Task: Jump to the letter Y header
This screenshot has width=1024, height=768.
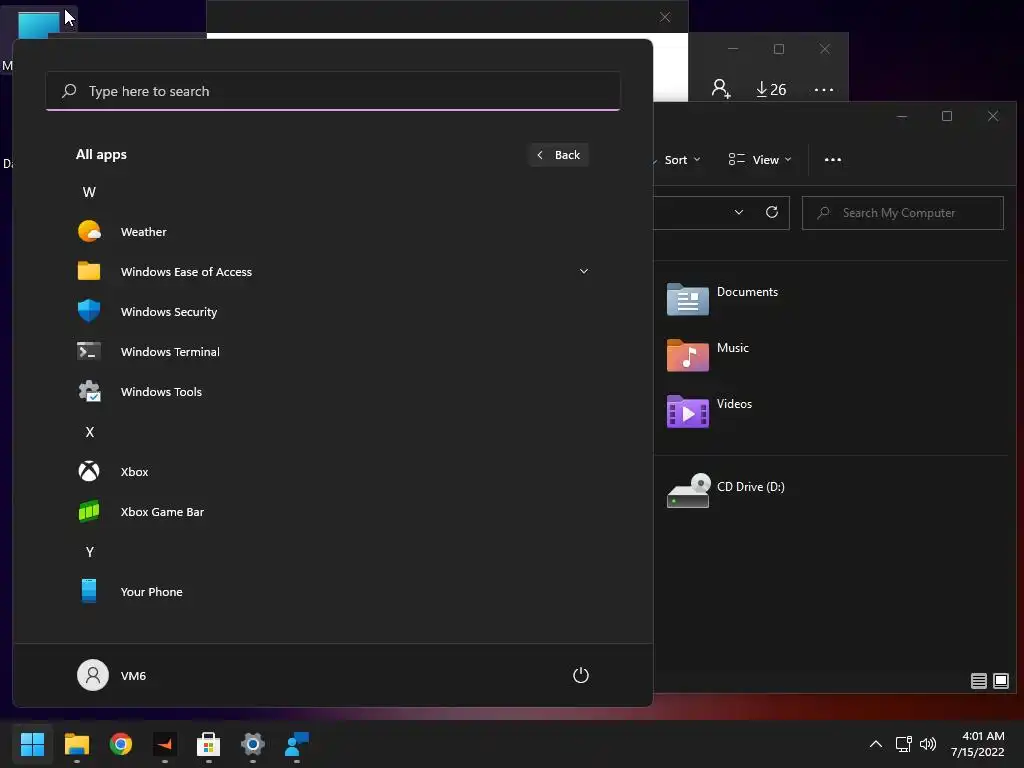Action: 89,552
